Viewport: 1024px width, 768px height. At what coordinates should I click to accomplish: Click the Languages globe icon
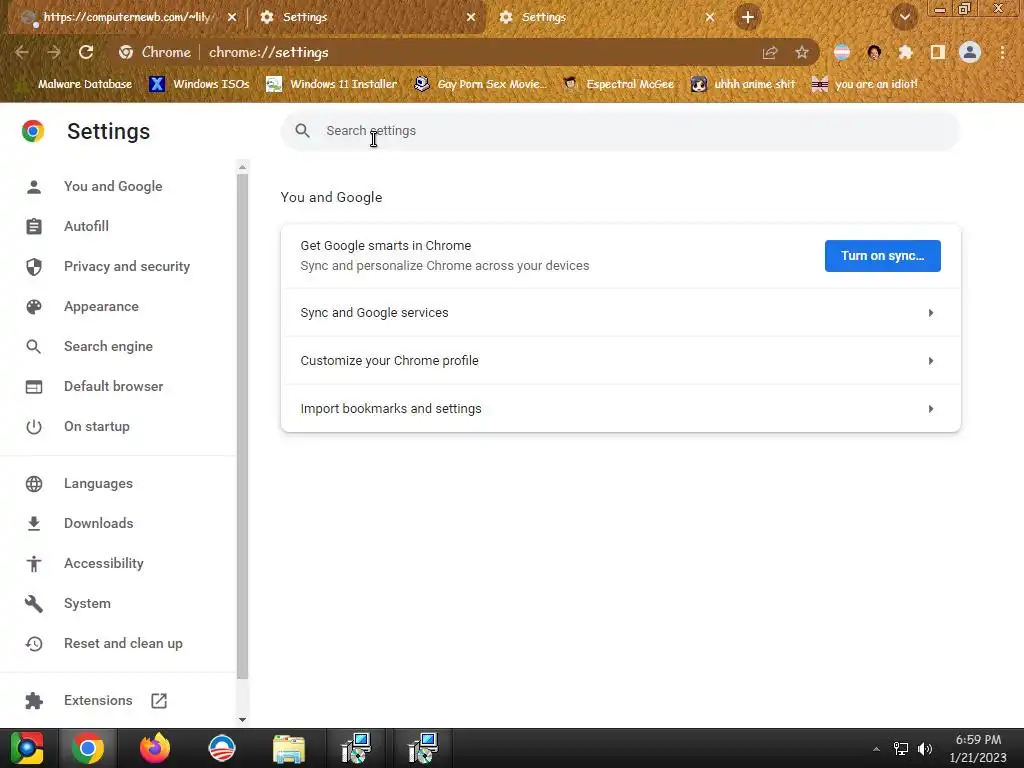34,484
